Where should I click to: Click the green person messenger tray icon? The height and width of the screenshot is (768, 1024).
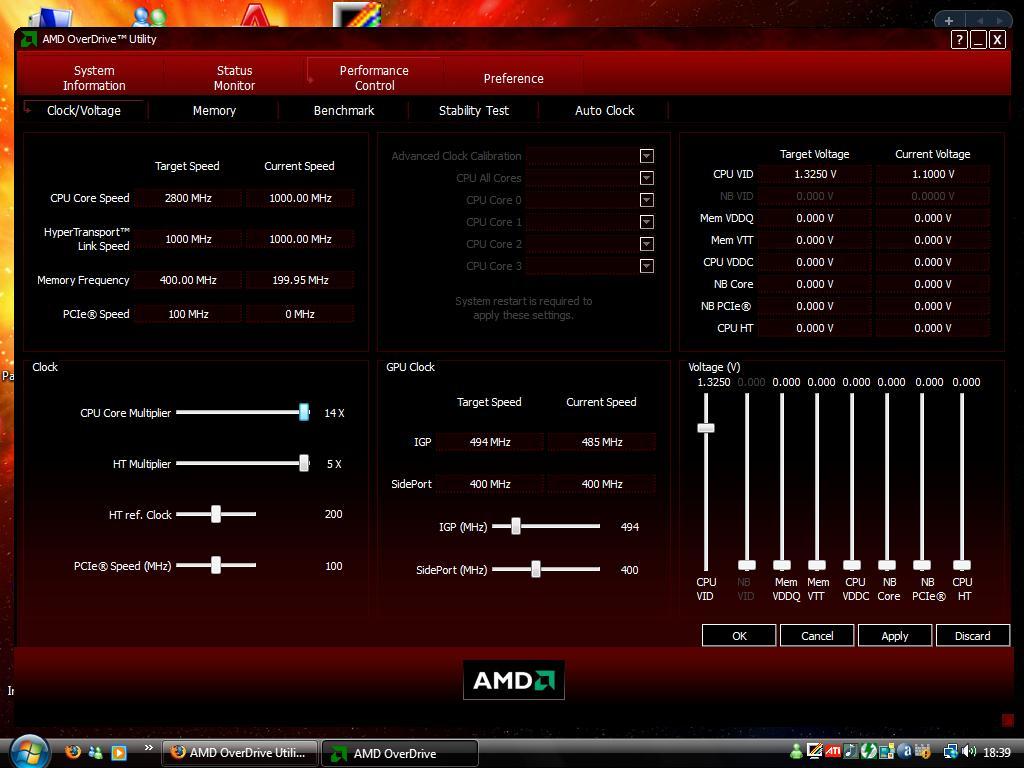coord(796,752)
